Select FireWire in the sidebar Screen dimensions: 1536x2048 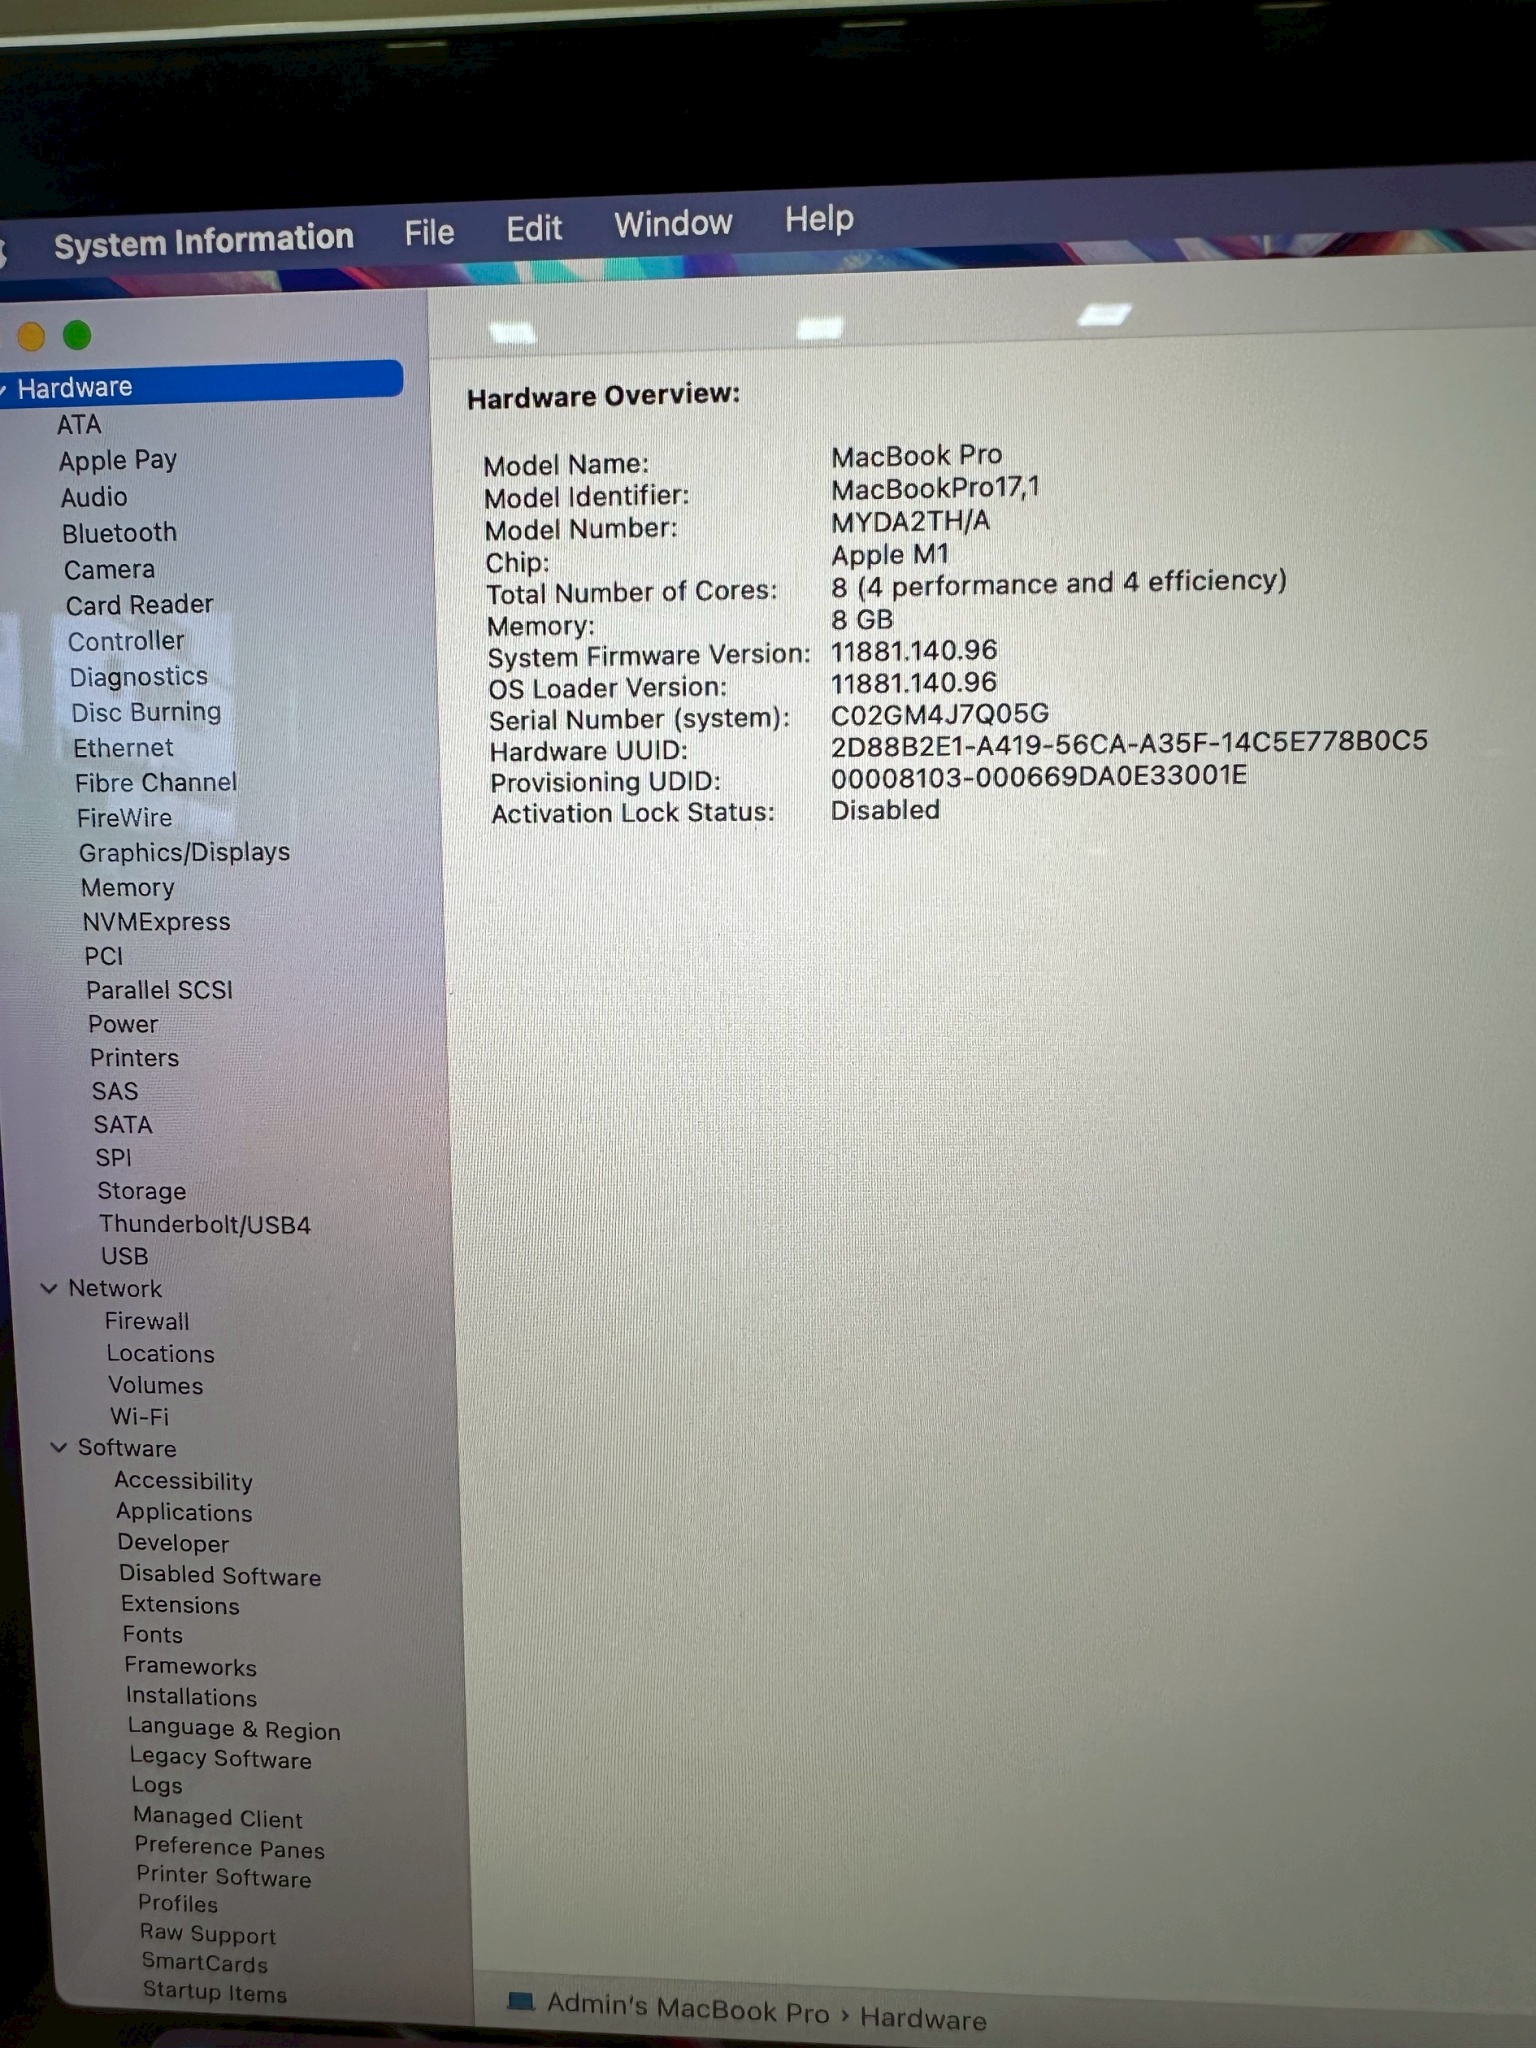pyautogui.click(x=124, y=818)
